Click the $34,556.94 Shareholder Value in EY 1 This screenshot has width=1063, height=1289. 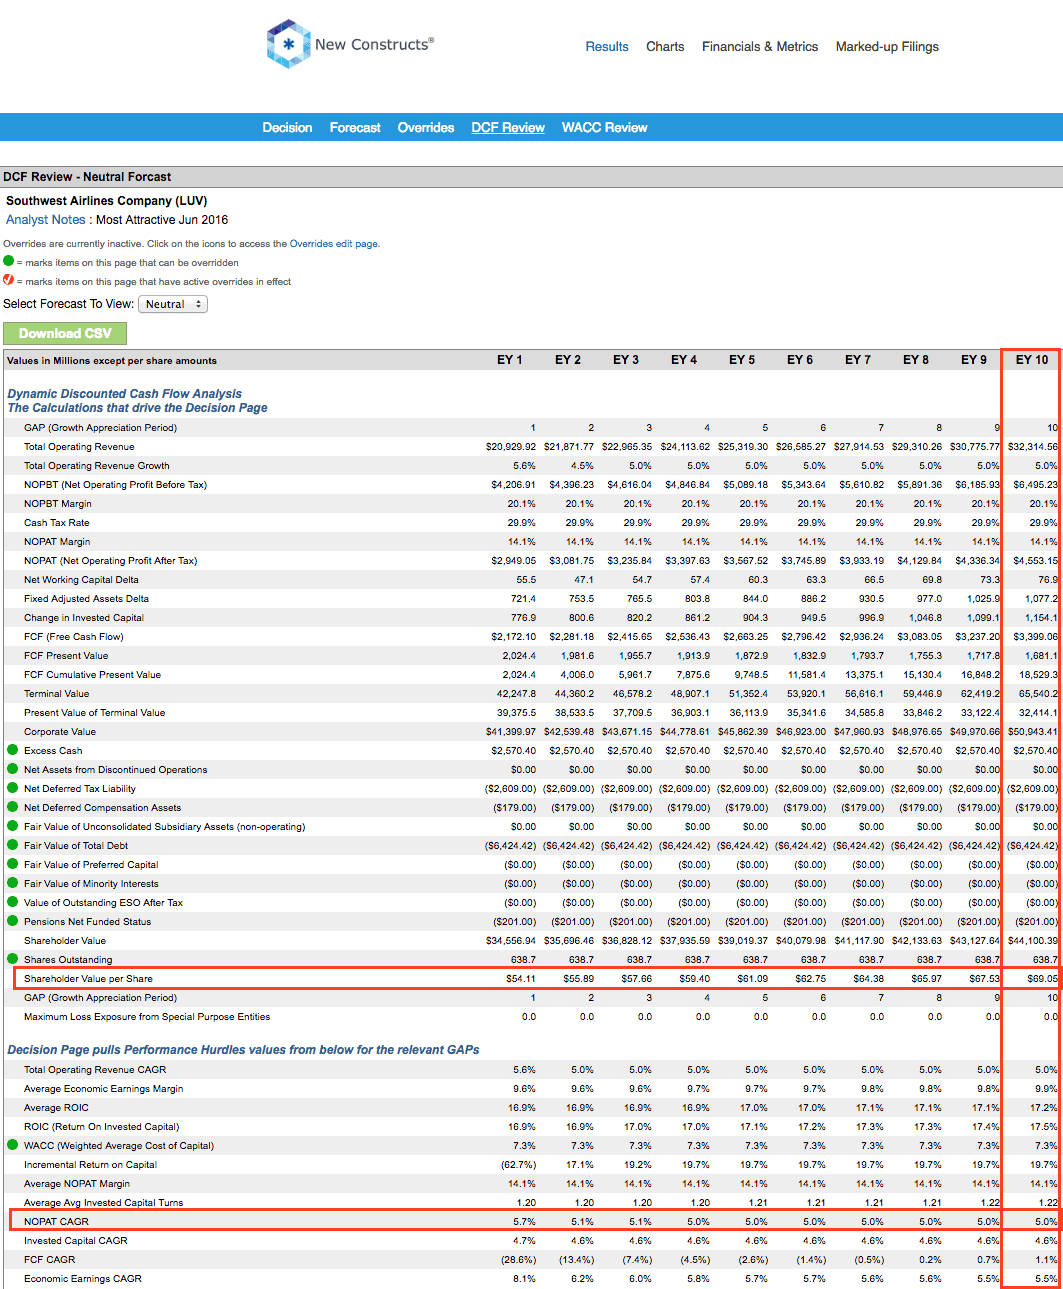tap(511, 941)
